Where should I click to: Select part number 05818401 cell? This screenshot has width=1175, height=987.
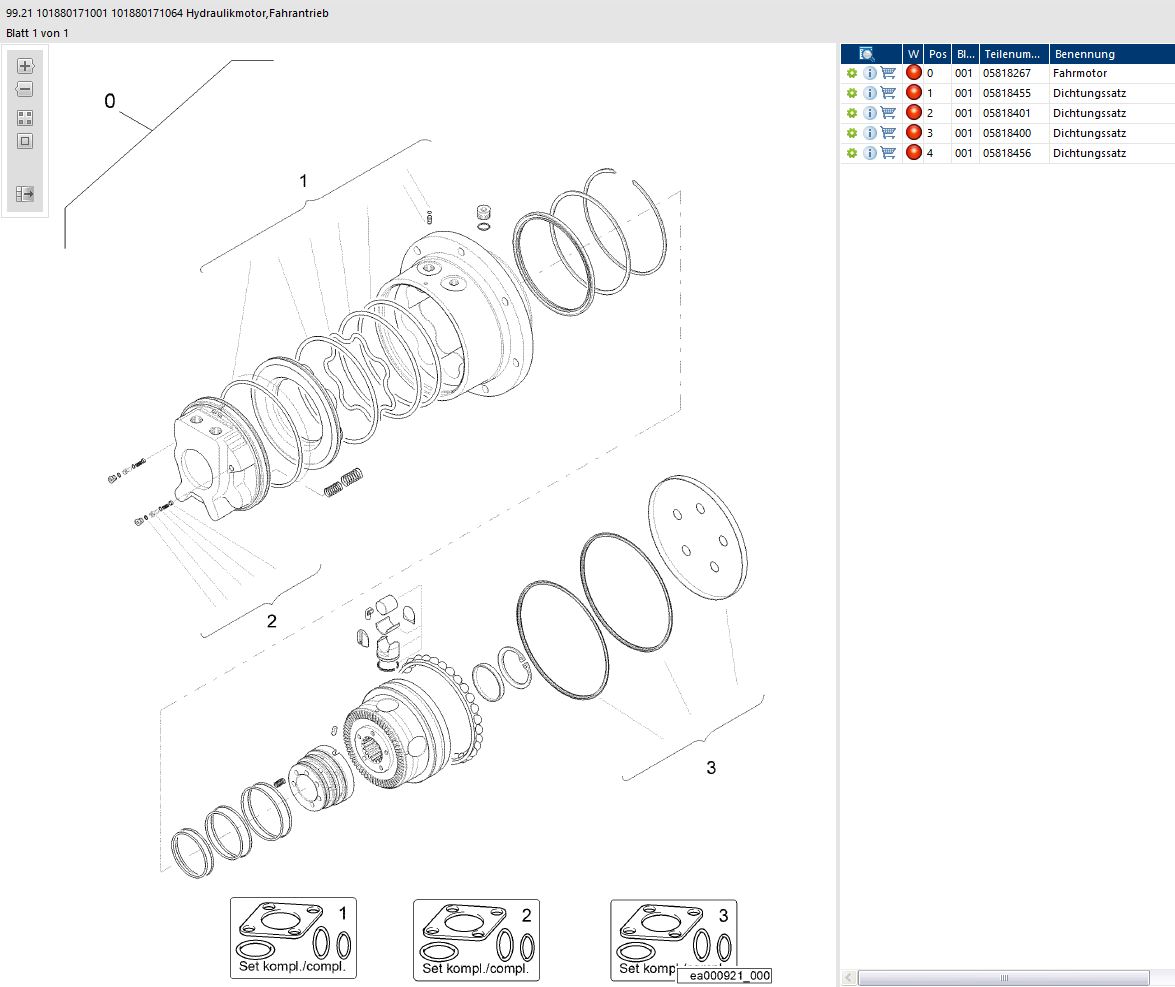1014,113
